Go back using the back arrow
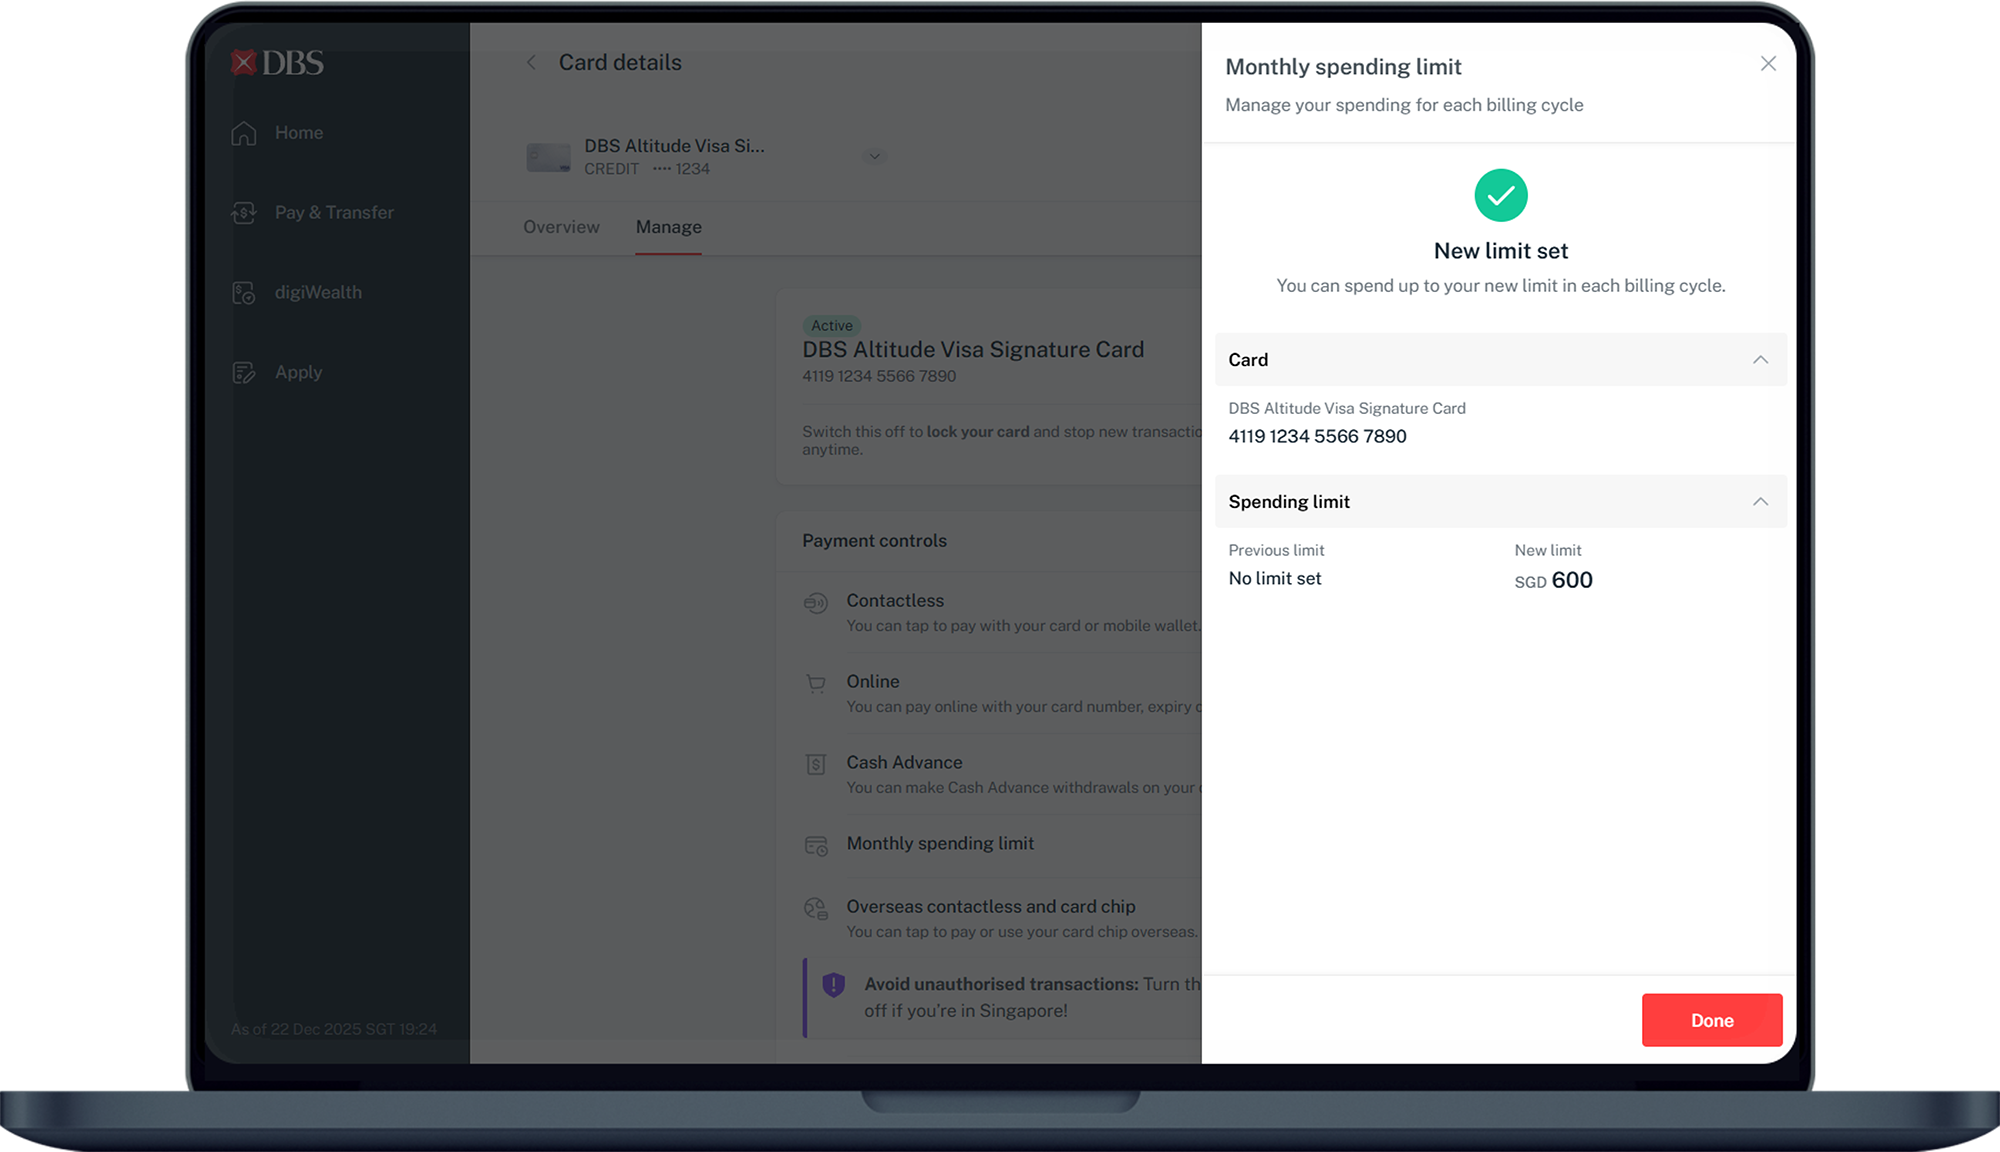2000x1152 pixels. pos(531,63)
